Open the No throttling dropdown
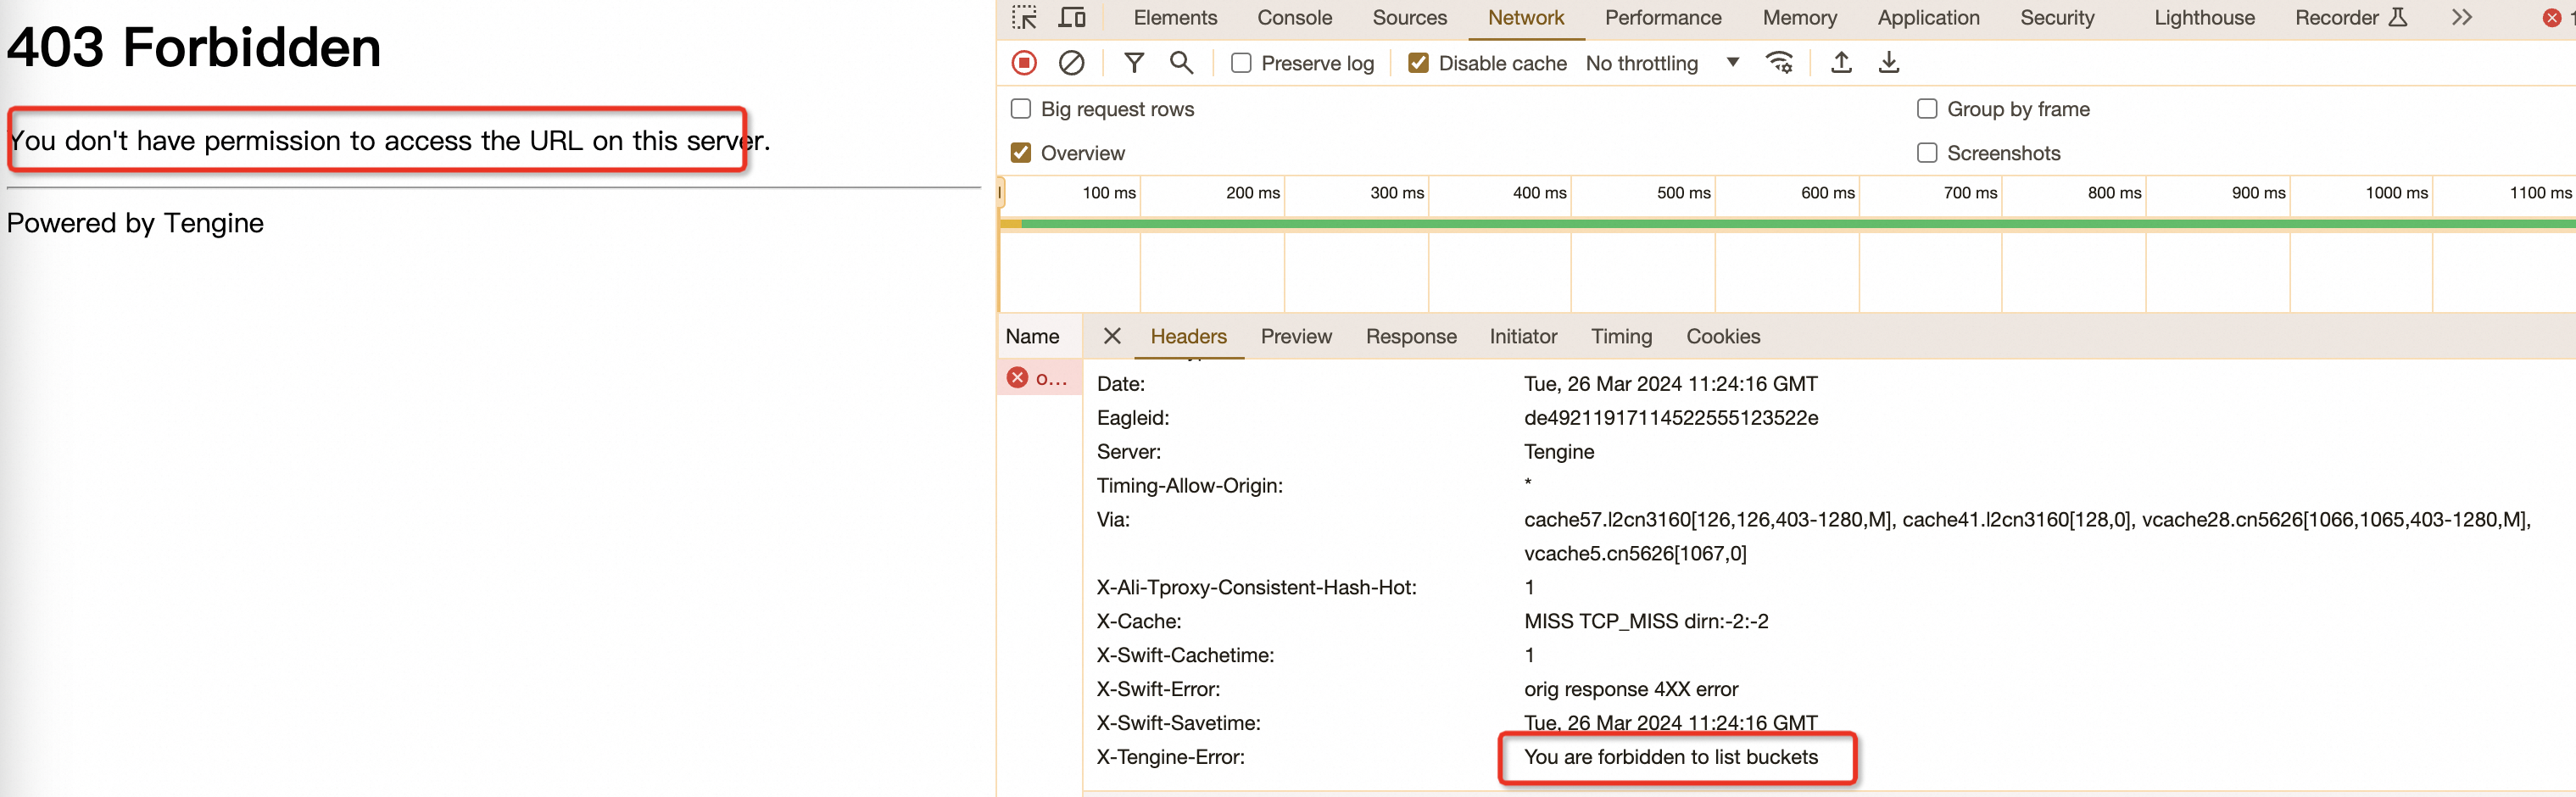 (1663, 63)
